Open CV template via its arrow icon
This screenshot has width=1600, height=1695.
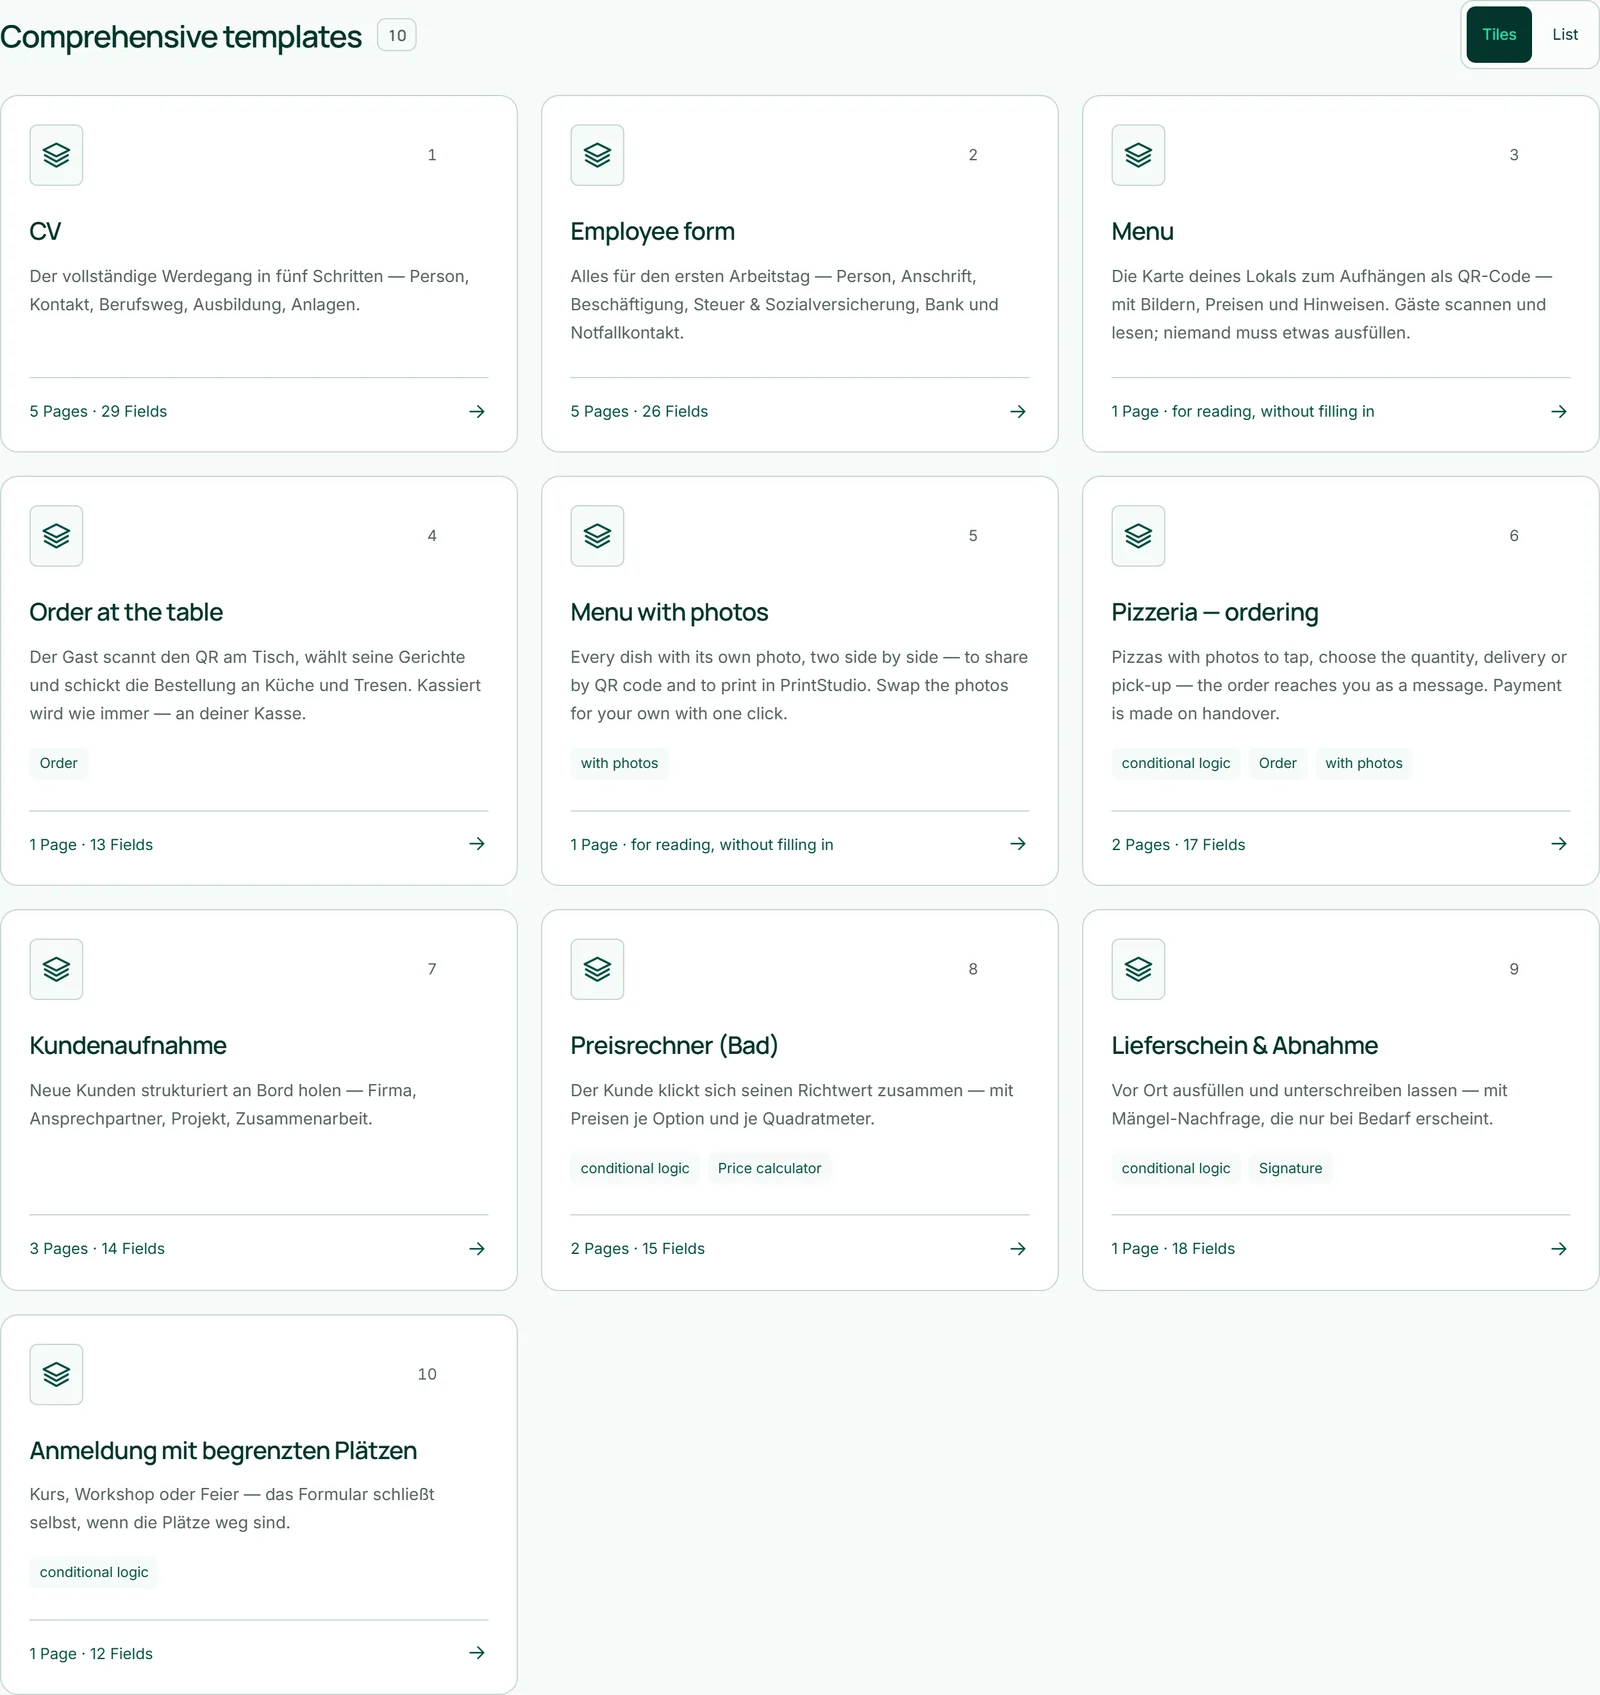(x=477, y=411)
